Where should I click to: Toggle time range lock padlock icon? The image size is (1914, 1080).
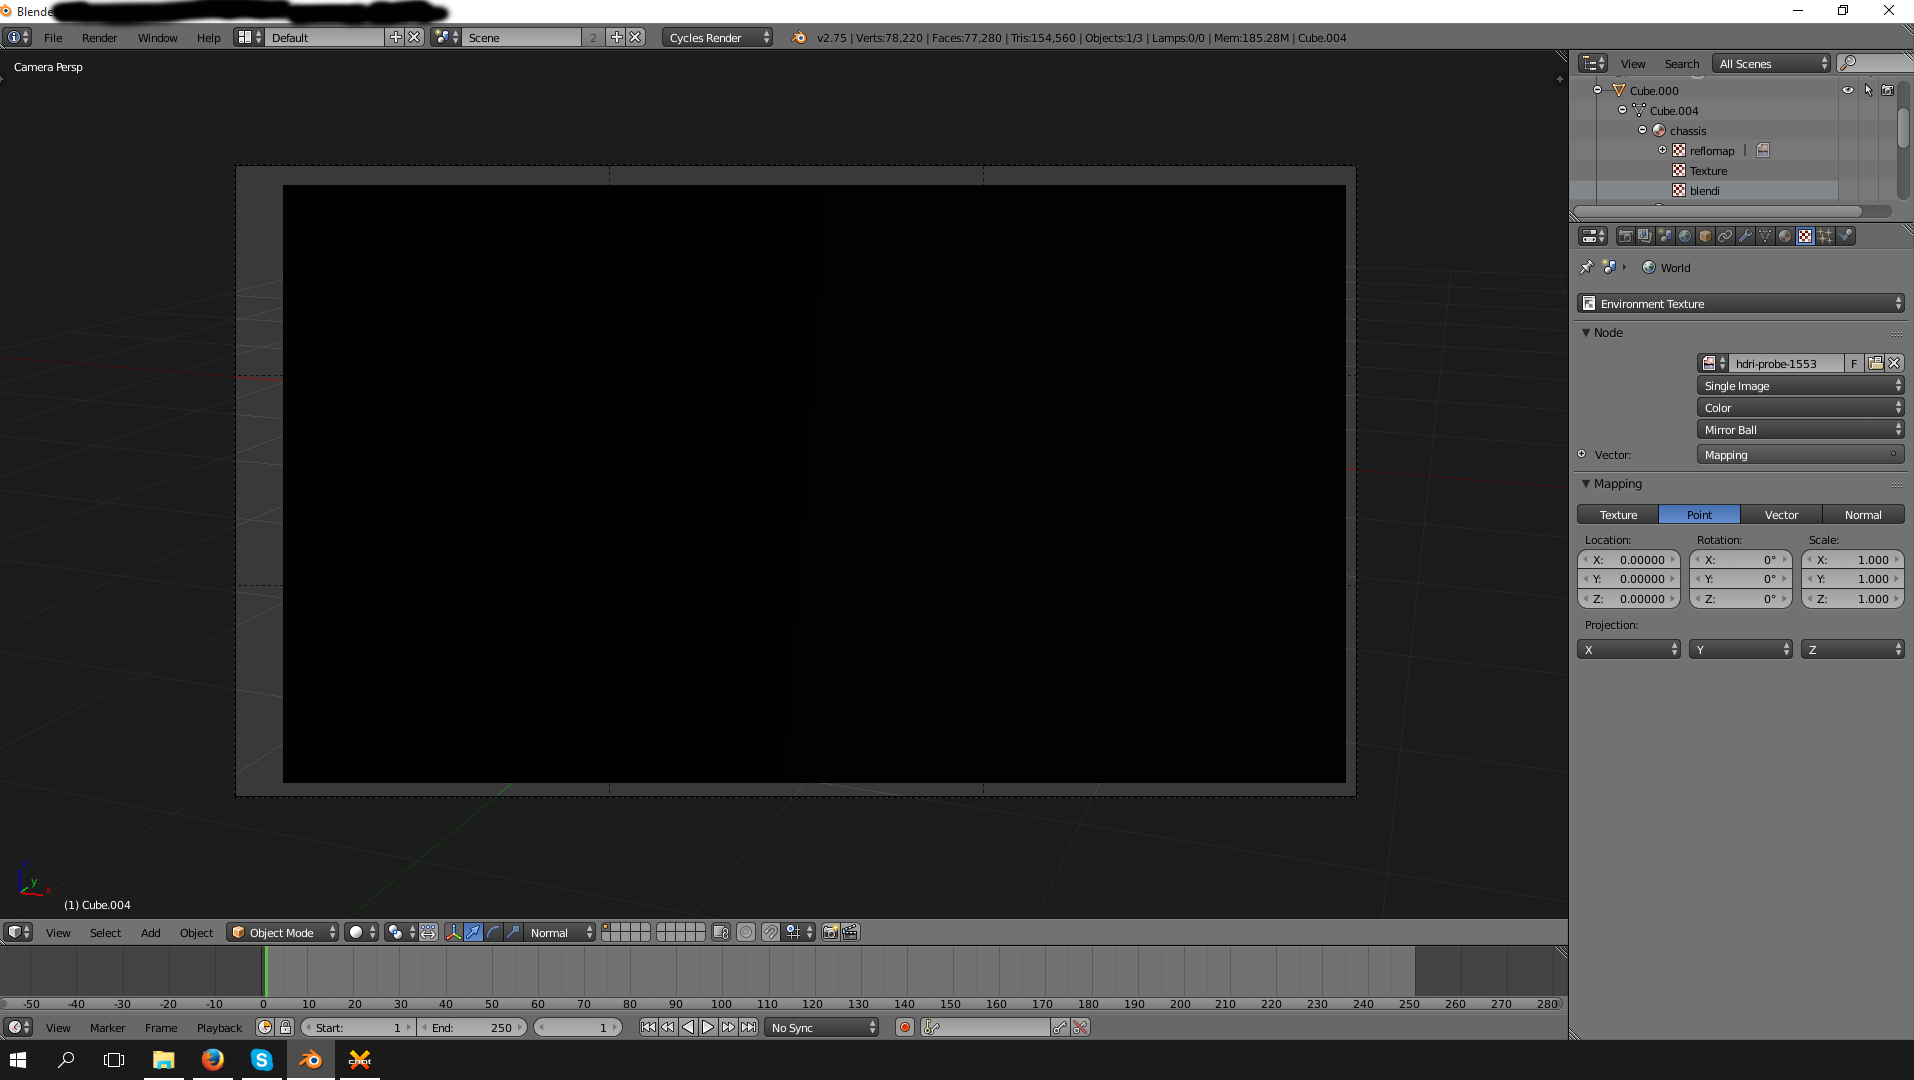pyautogui.click(x=285, y=1027)
